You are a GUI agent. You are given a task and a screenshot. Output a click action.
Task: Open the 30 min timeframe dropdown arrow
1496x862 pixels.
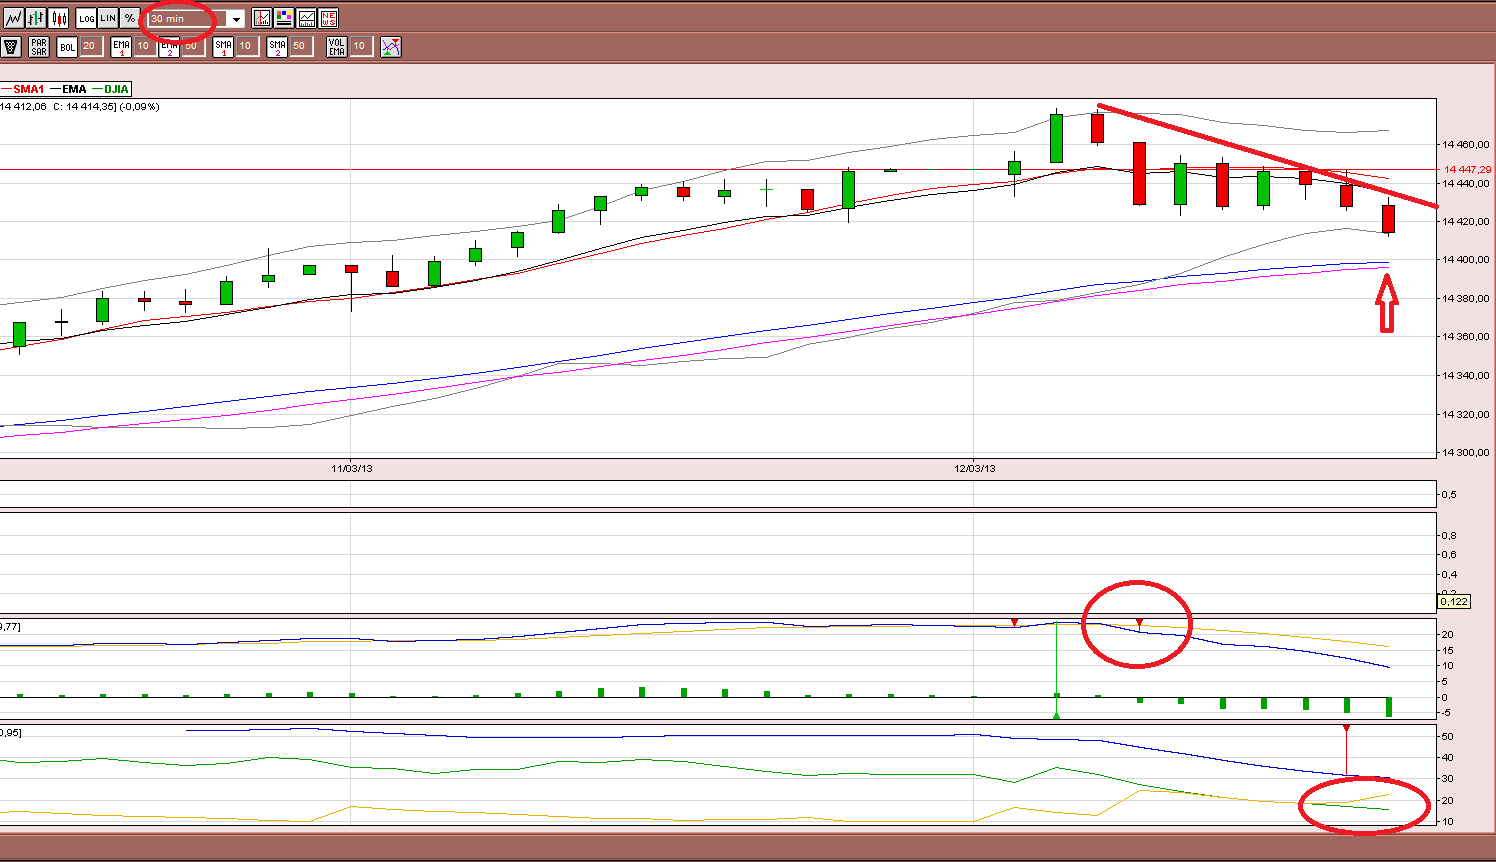click(236, 19)
